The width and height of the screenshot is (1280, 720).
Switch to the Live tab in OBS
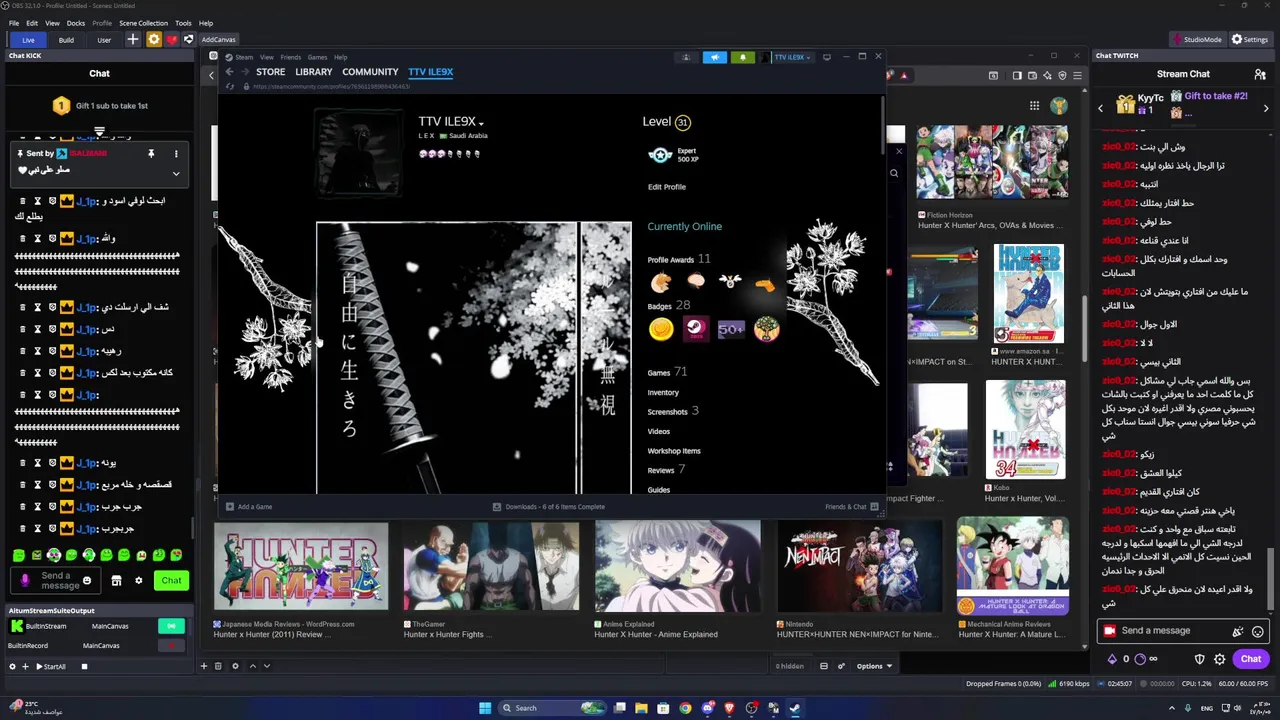[x=28, y=40]
